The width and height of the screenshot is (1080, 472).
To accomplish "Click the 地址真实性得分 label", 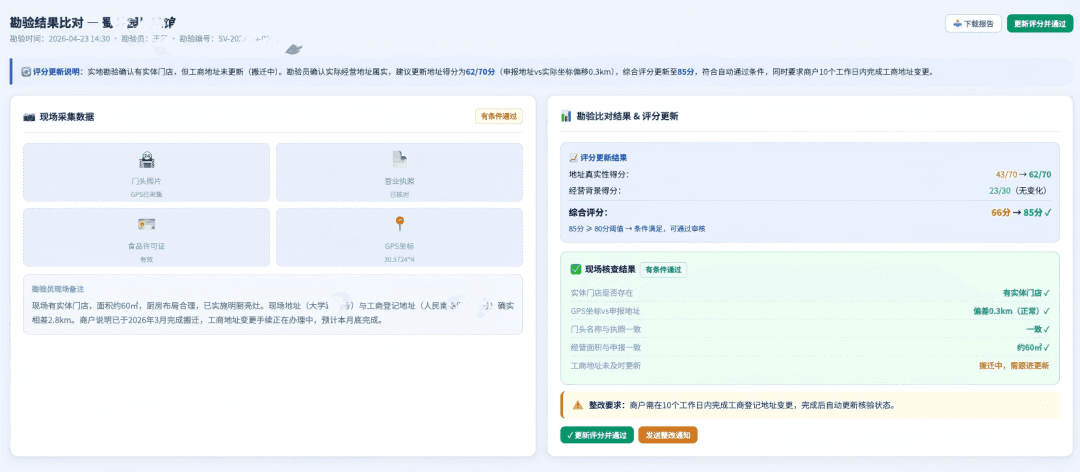I will (x=599, y=175).
